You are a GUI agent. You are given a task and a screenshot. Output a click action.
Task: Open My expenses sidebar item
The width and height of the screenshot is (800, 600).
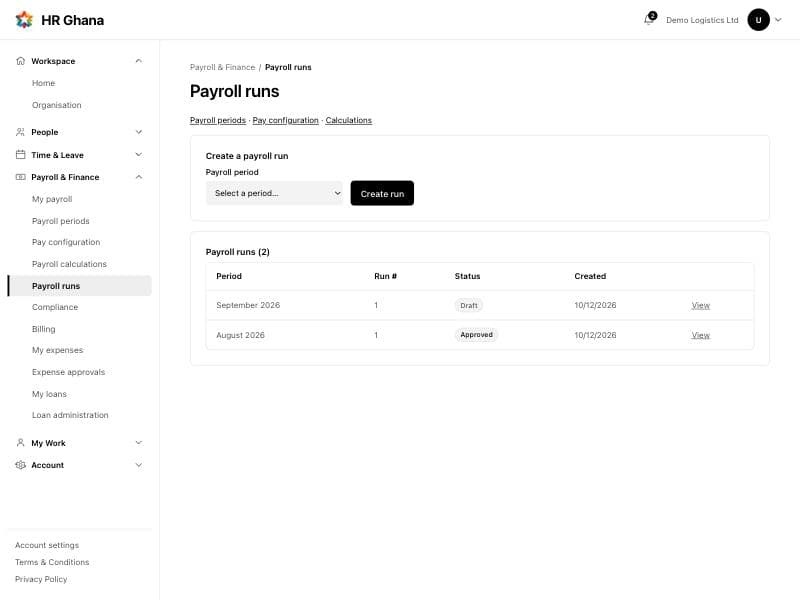point(57,350)
